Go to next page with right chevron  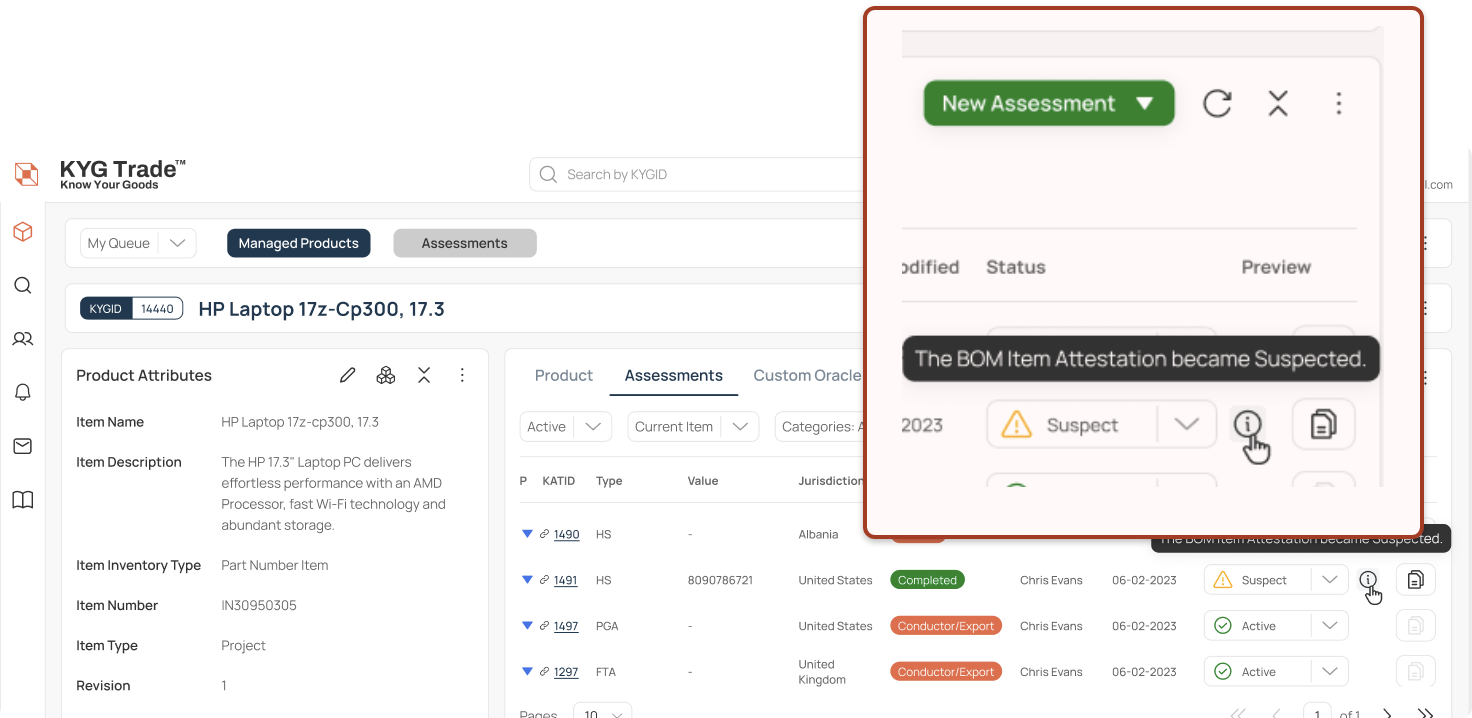tap(1387, 714)
